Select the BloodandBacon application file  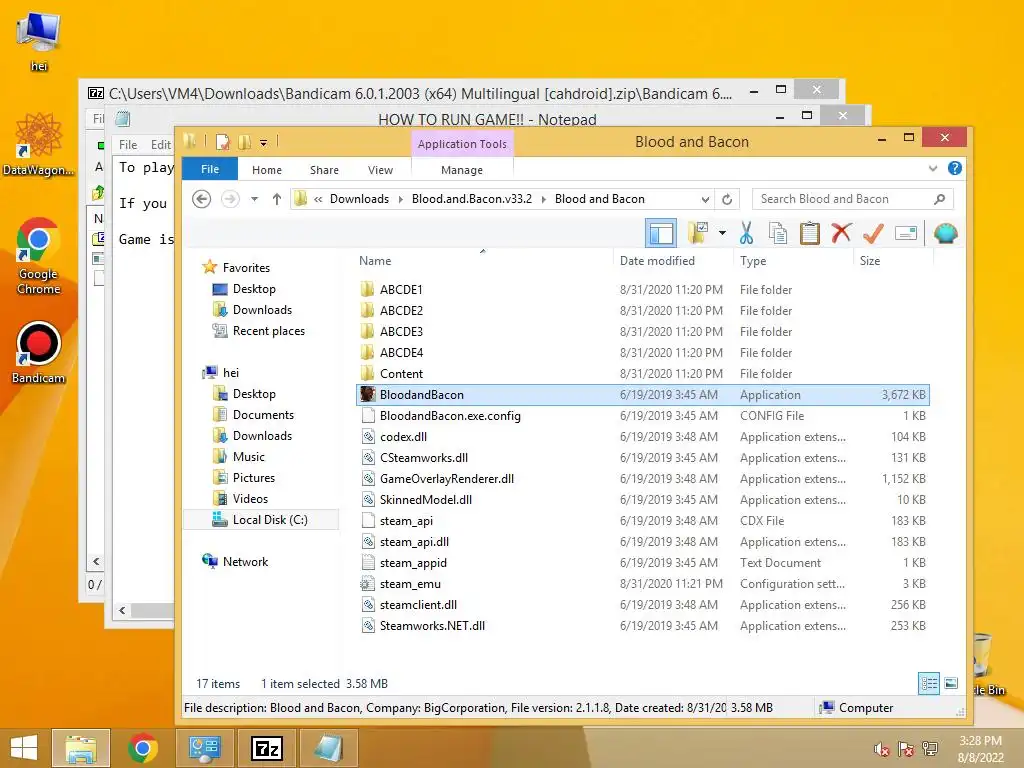click(x=643, y=394)
